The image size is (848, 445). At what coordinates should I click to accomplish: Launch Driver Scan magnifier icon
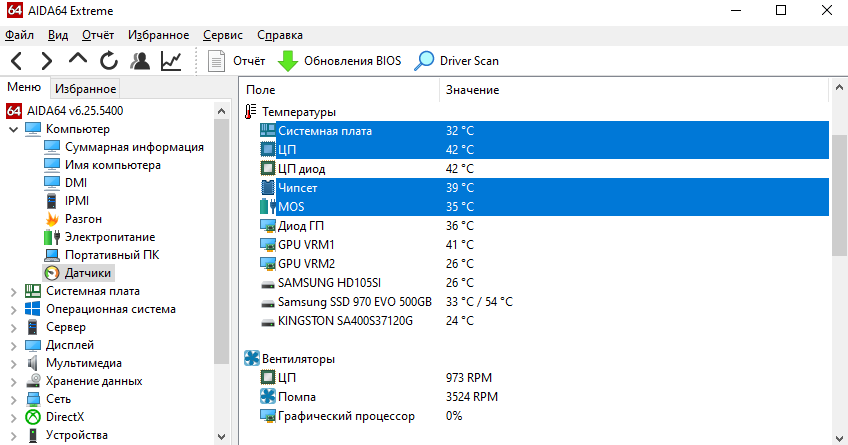pyautogui.click(x=425, y=61)
